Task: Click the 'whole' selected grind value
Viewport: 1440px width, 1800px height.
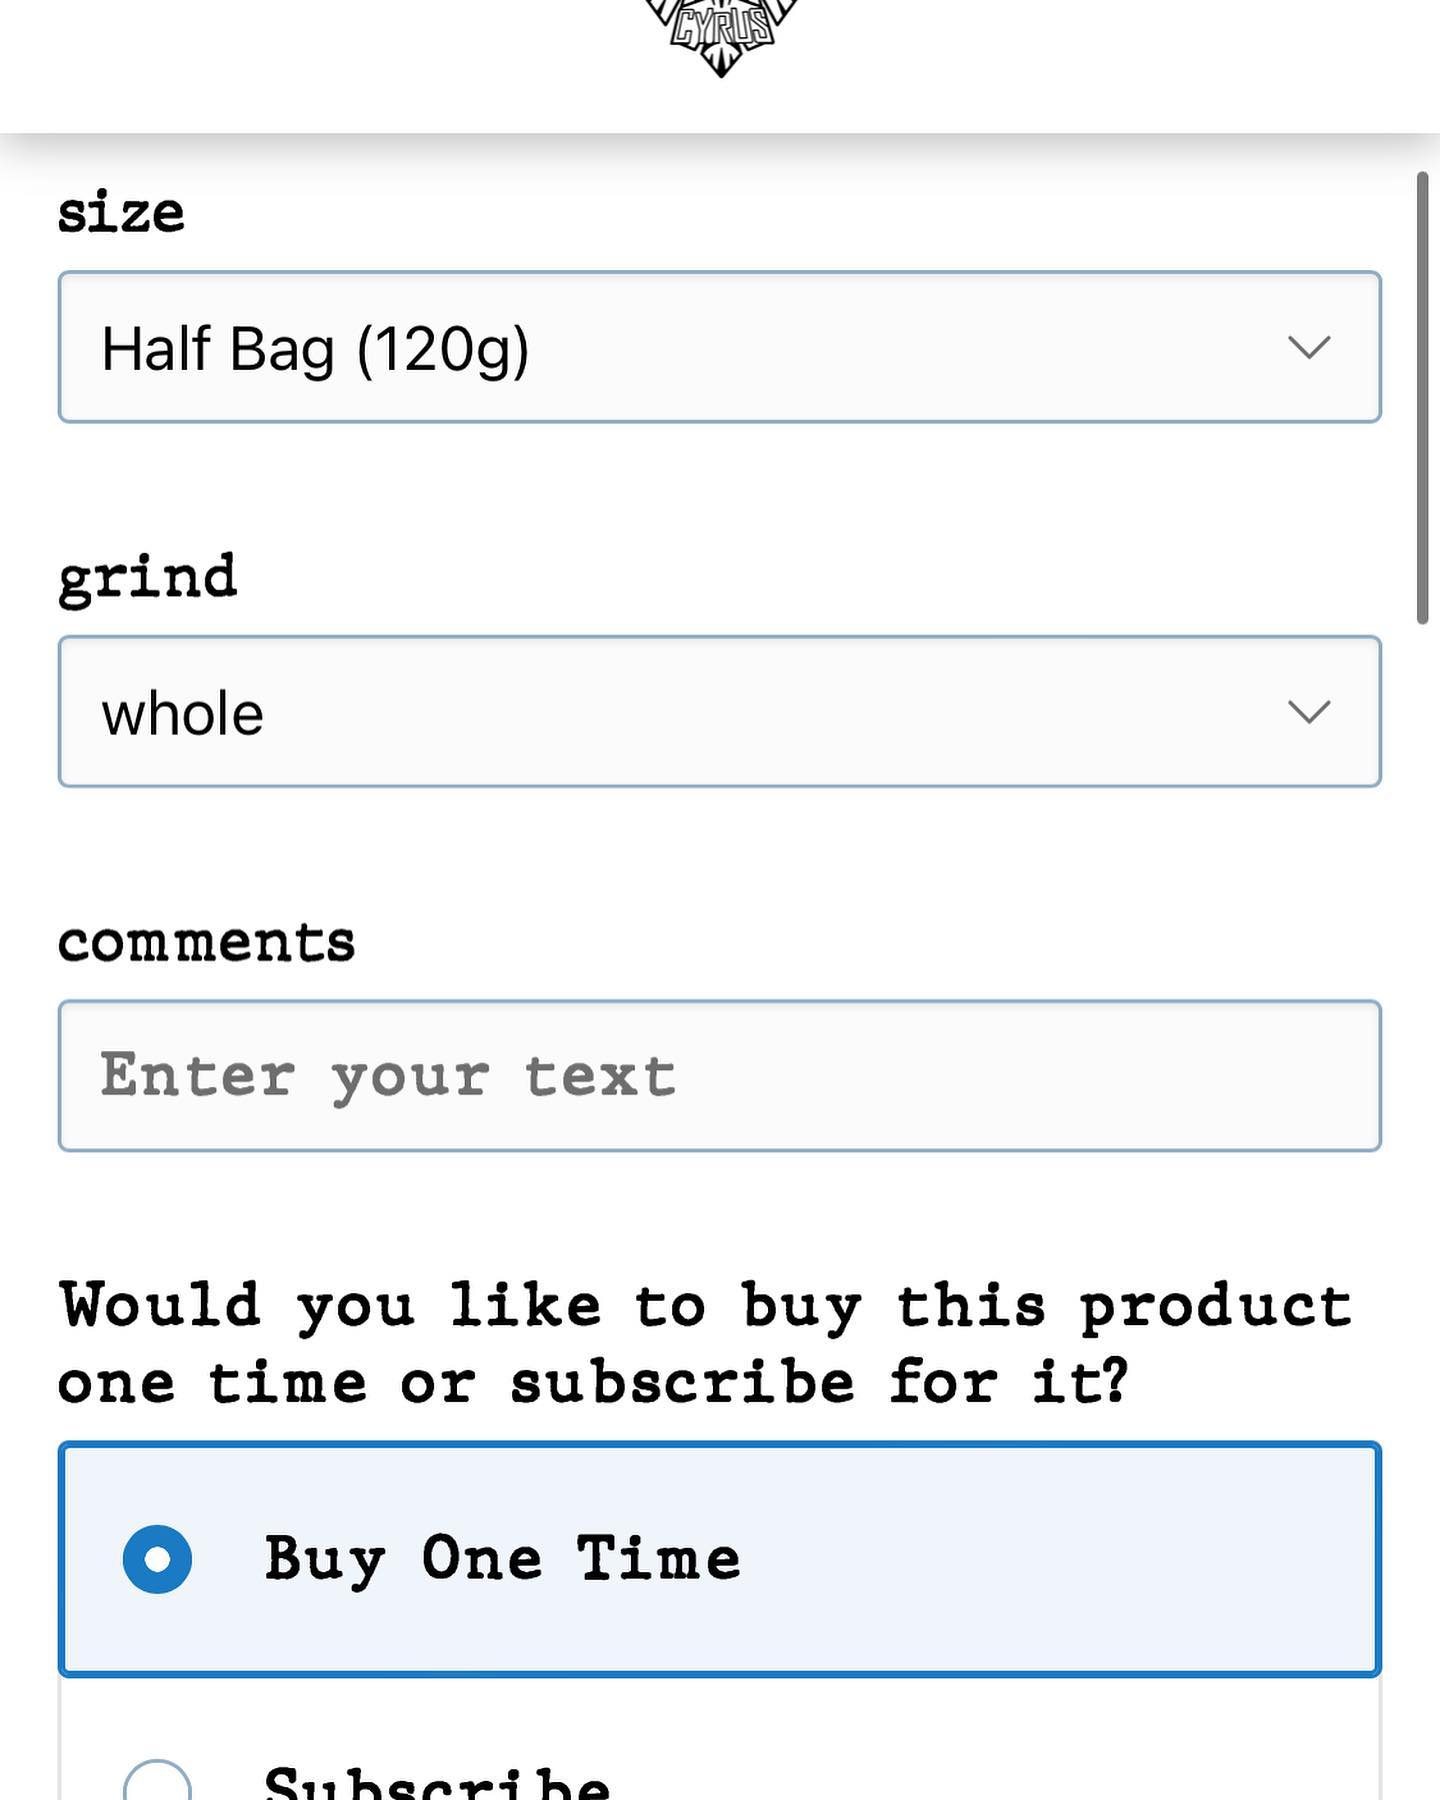Action: point(182,714)
